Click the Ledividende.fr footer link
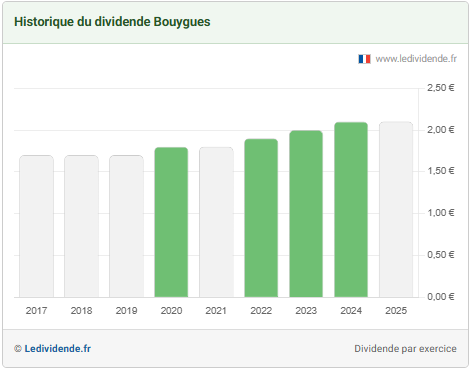This screenshot has width=470, height=370. (x=58, y=349)
